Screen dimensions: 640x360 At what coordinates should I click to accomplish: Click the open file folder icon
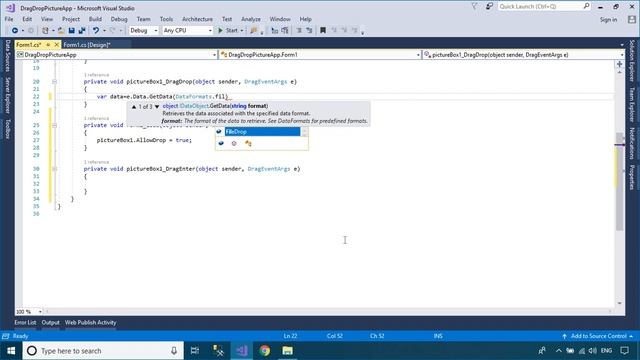61,31
